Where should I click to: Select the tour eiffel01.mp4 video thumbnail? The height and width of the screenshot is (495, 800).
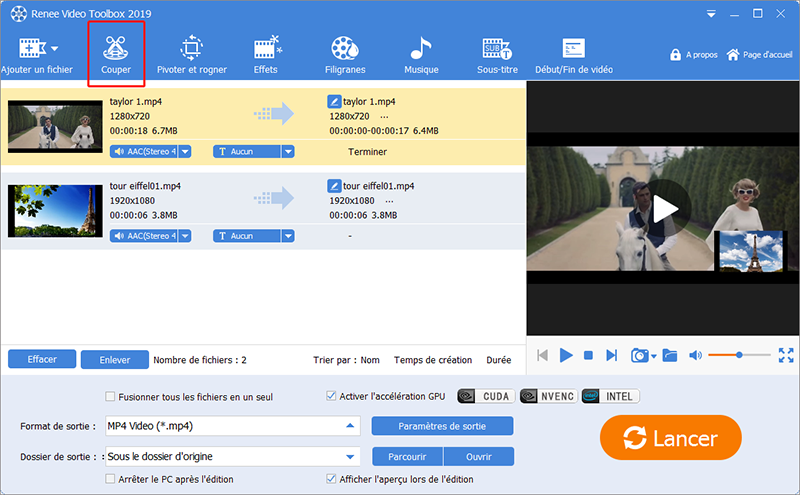(x=55, y=211)
